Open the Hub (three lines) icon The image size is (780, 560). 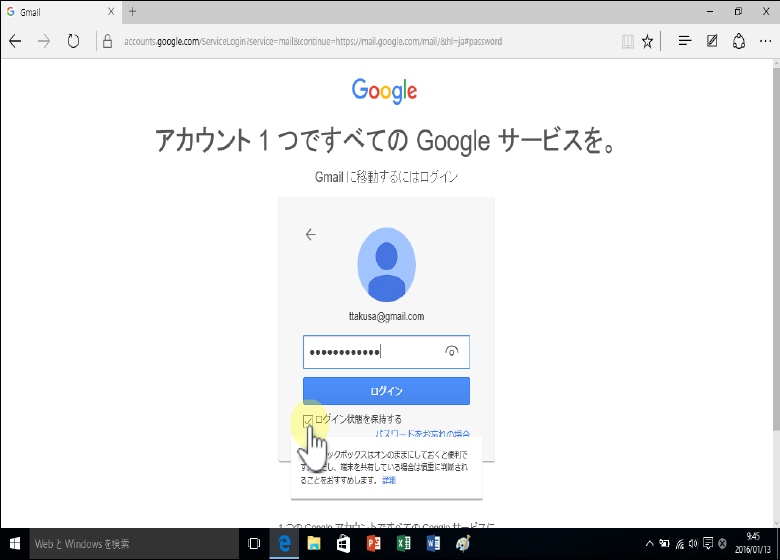tap(685, 41)
